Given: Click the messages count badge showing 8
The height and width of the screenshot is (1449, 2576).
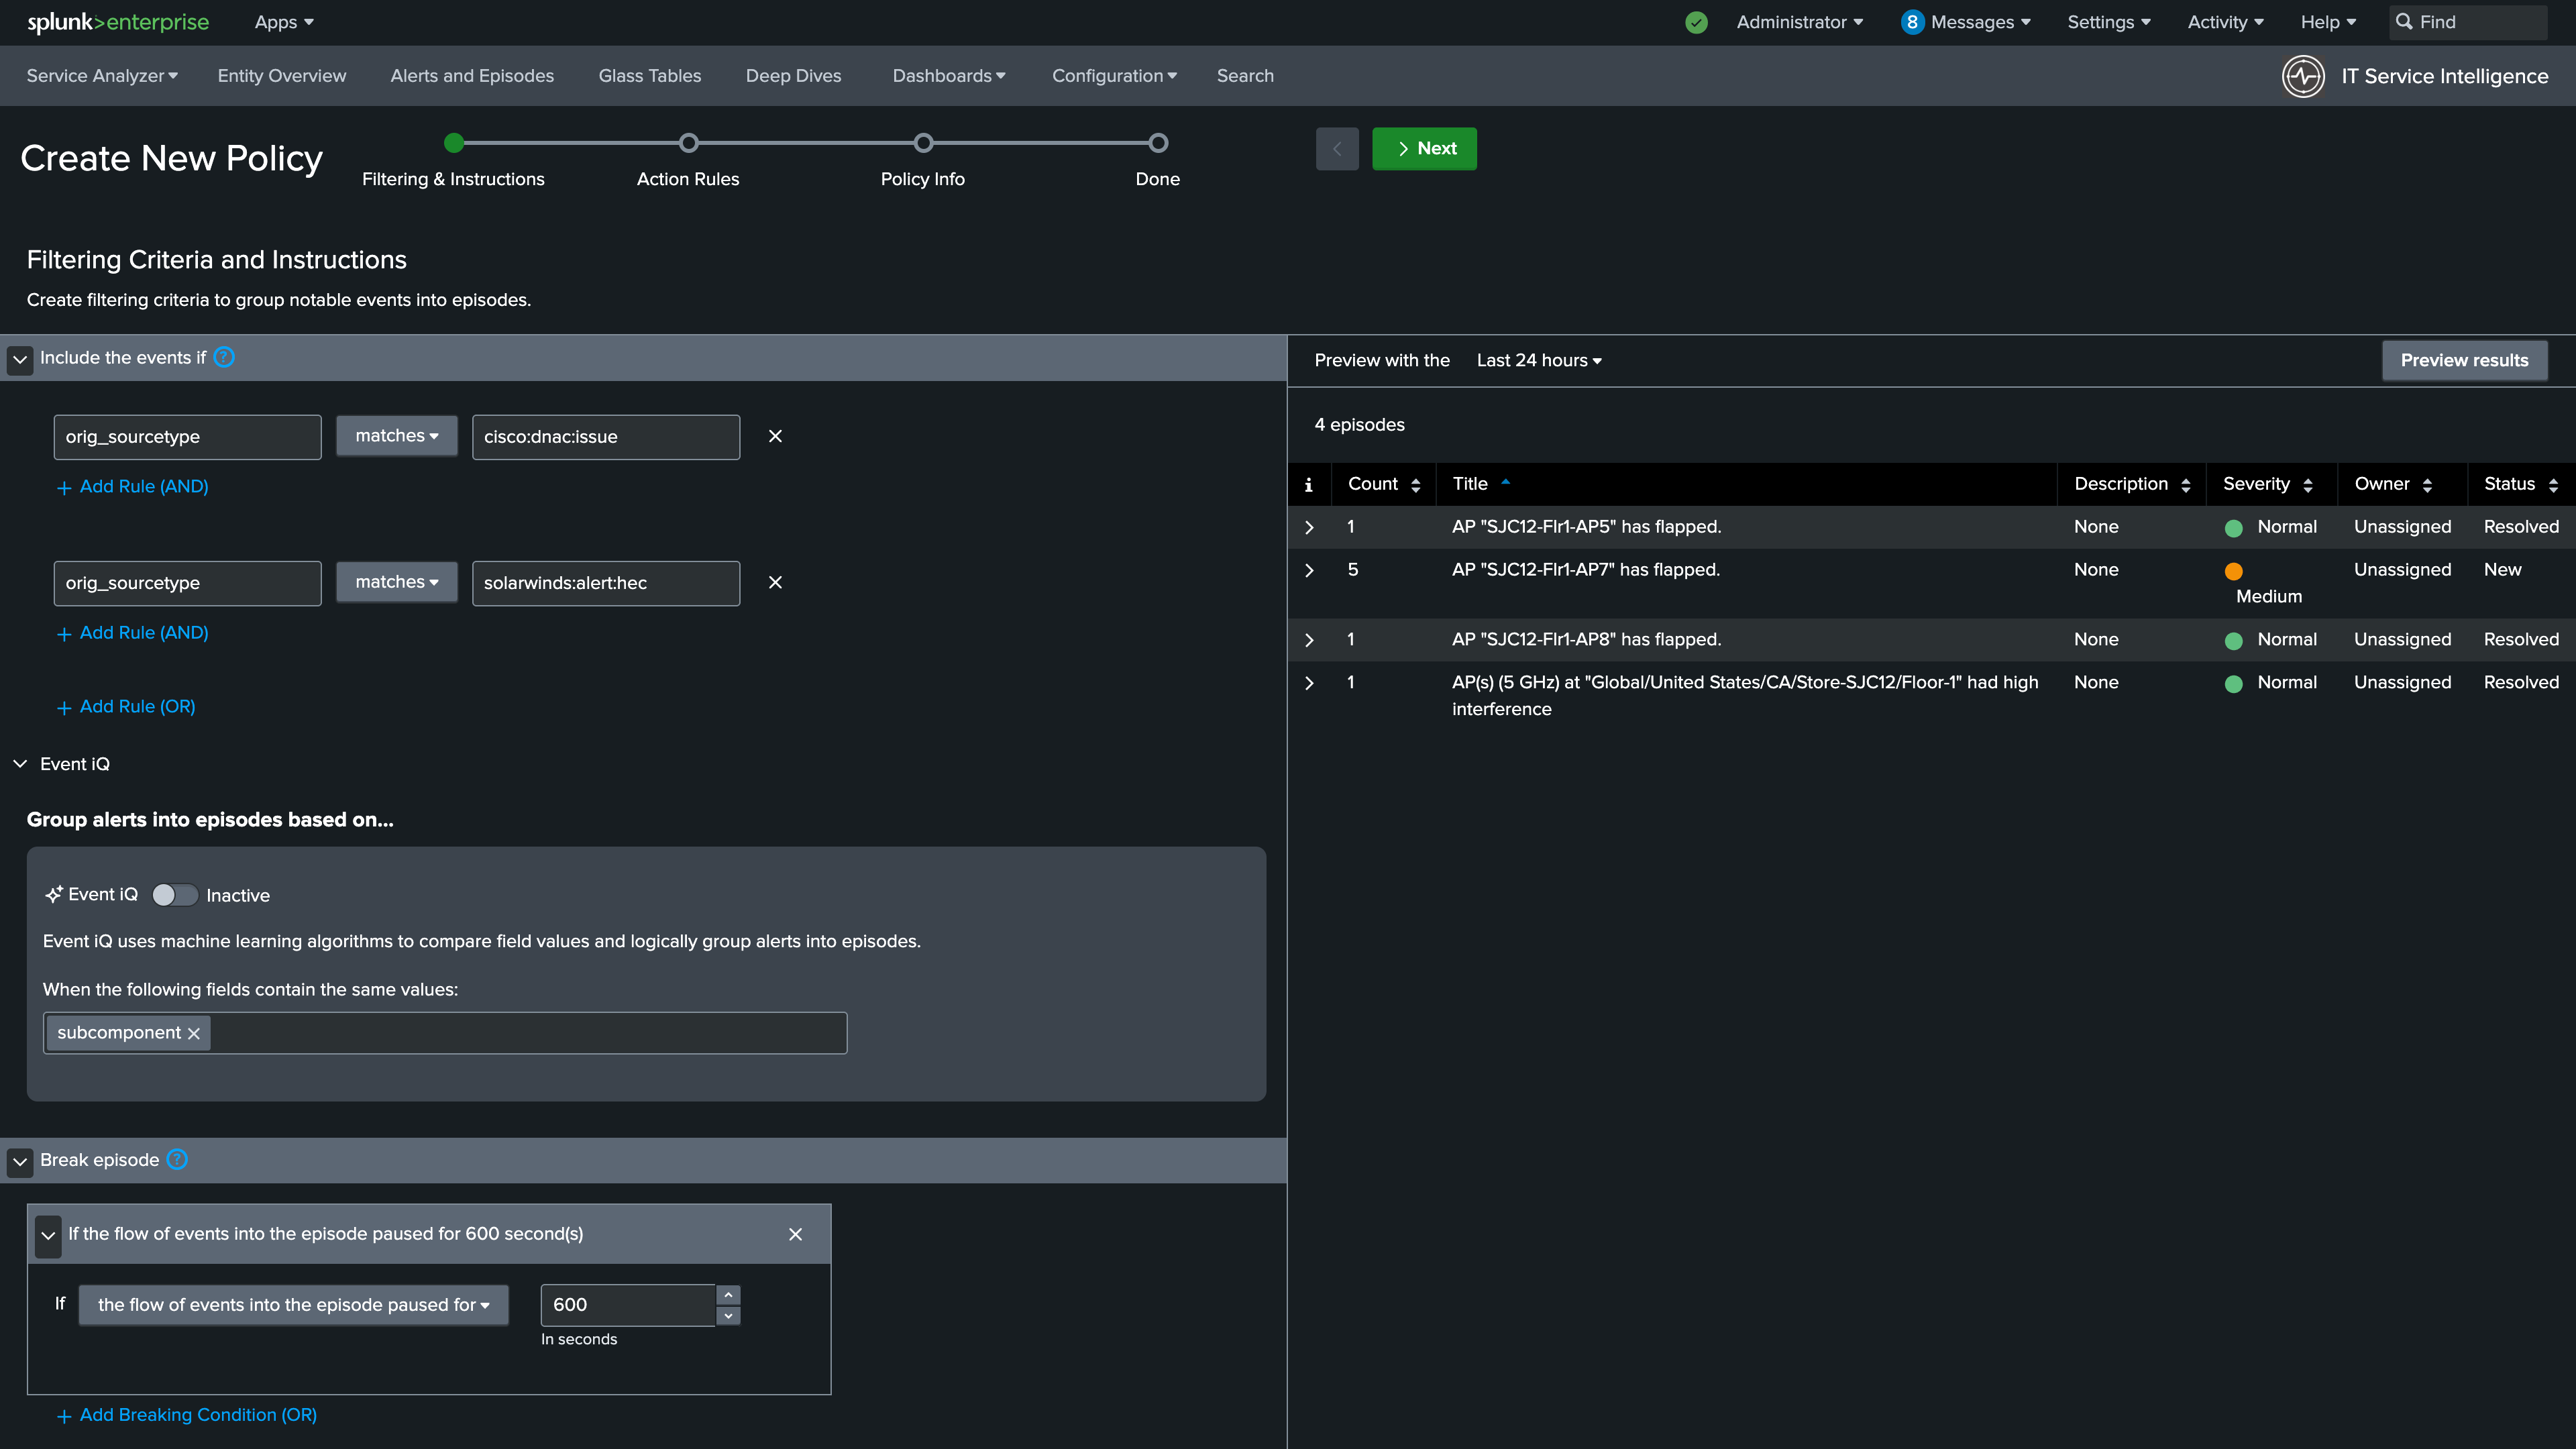Looking at the screenshot, I should [1912, 22].
